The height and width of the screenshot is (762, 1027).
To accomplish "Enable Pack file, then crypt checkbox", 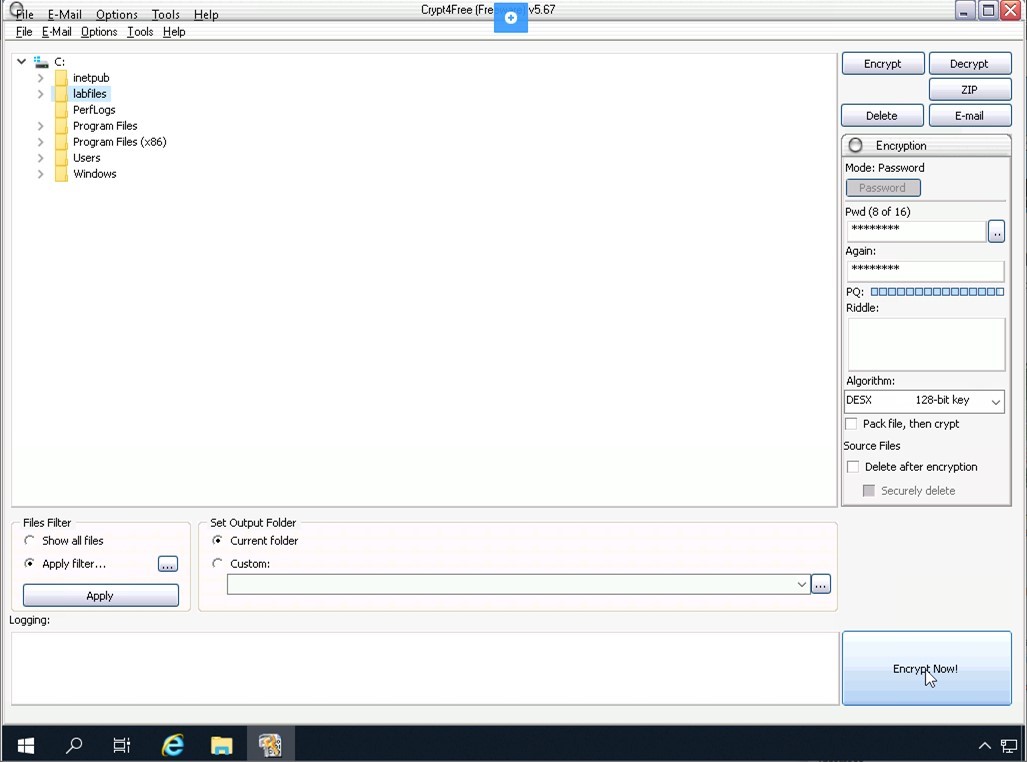I will (852, 424).
